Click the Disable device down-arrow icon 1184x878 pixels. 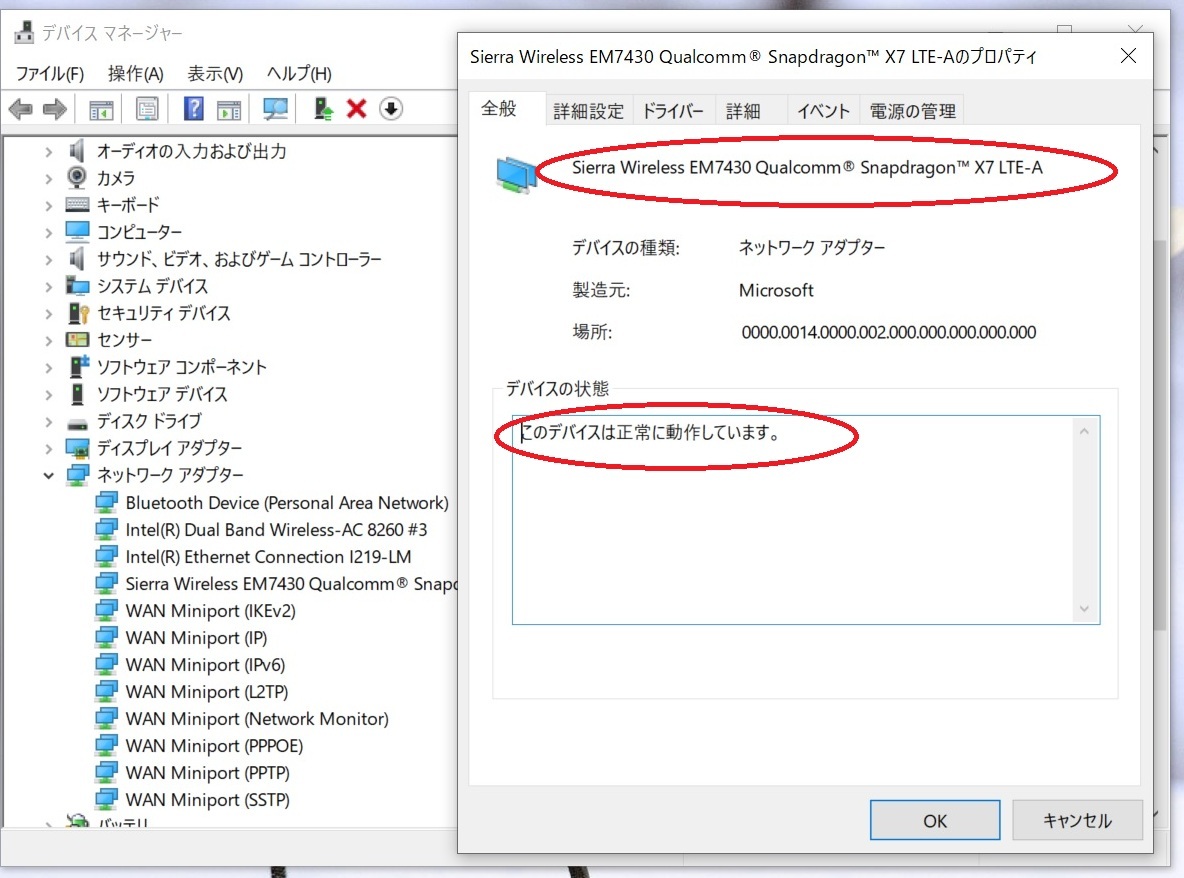[x=390, y=109]
